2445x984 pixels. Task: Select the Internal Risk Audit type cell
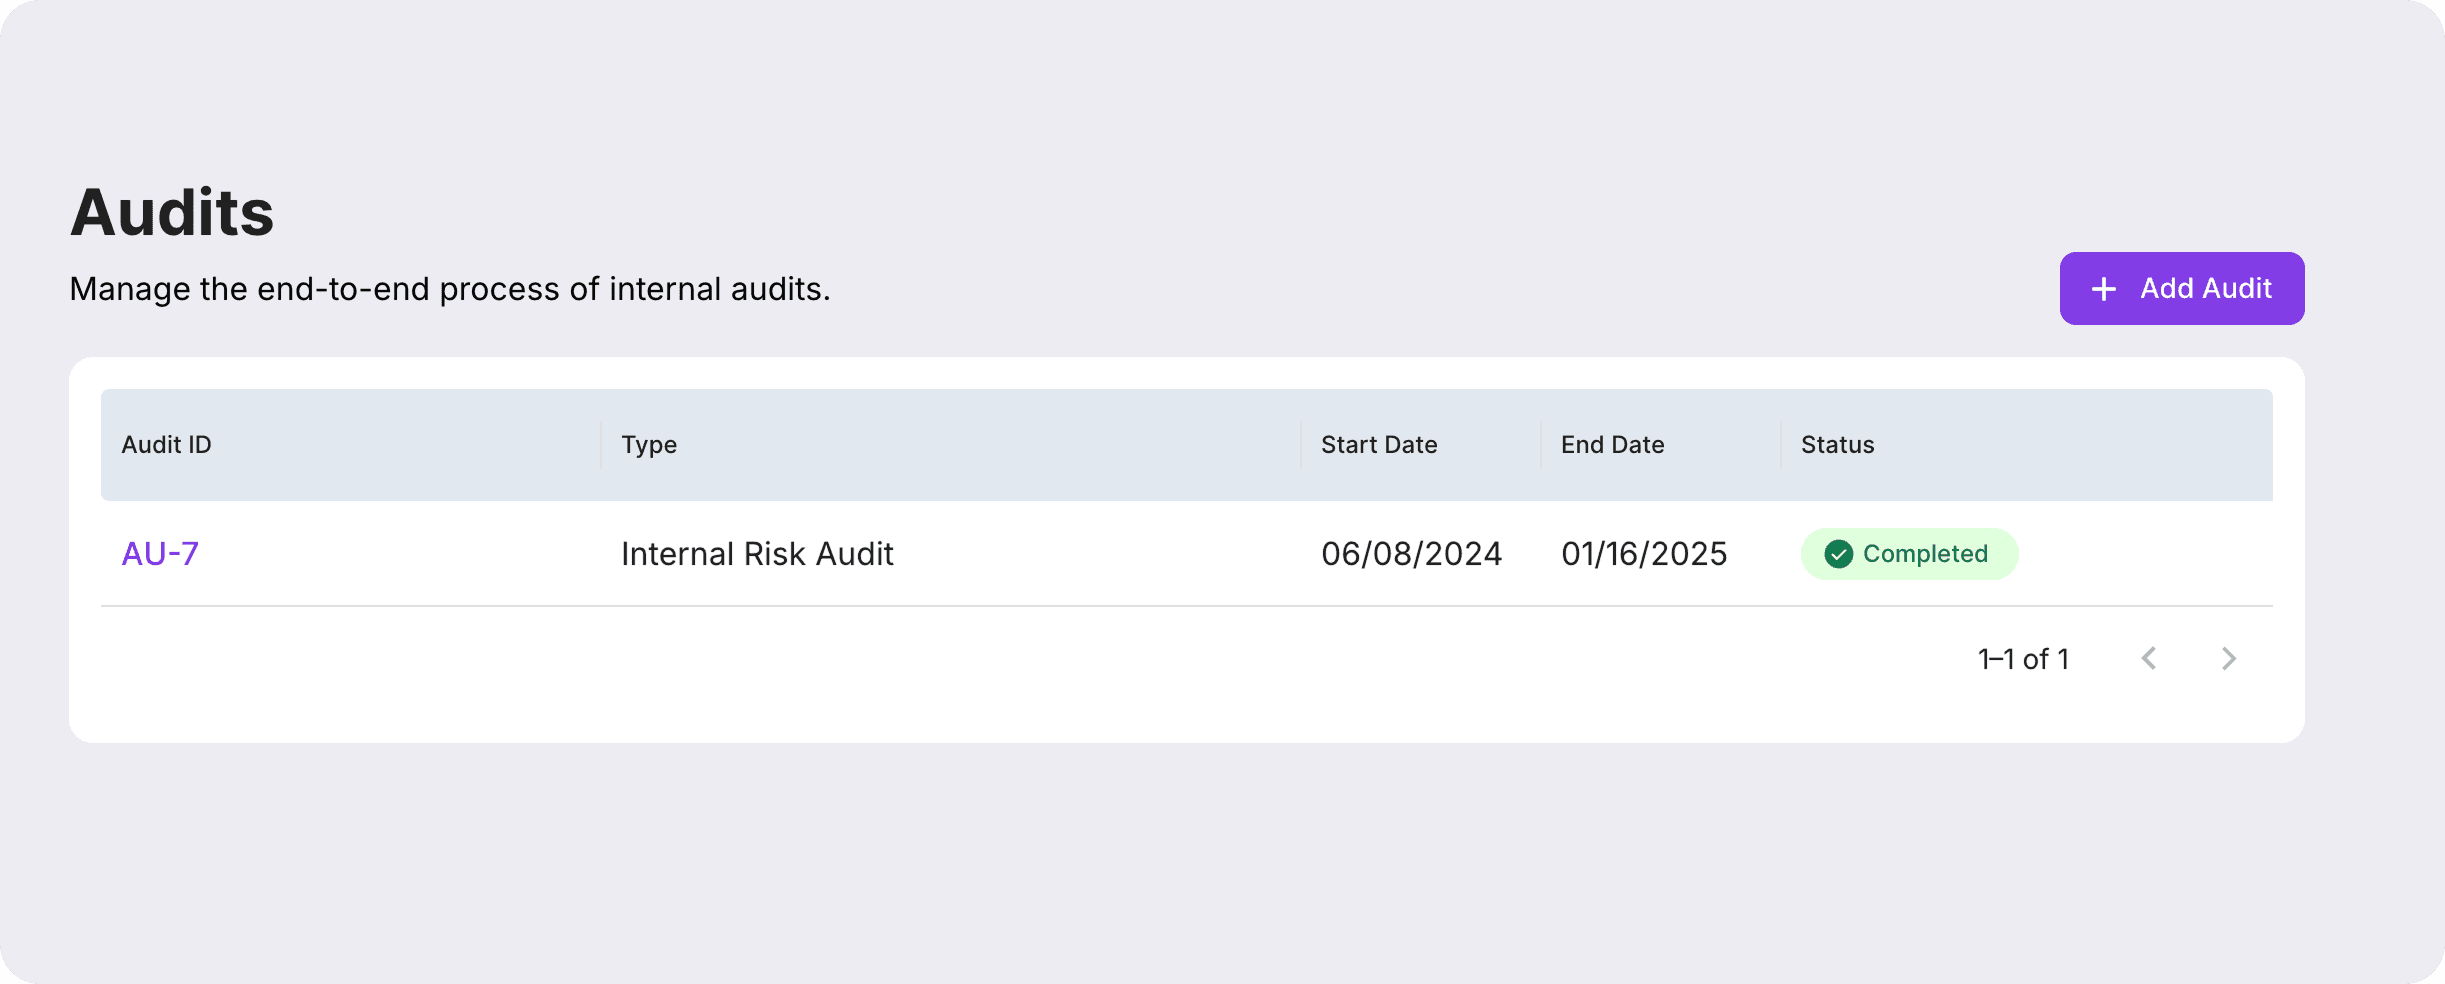tap(757, 553)
